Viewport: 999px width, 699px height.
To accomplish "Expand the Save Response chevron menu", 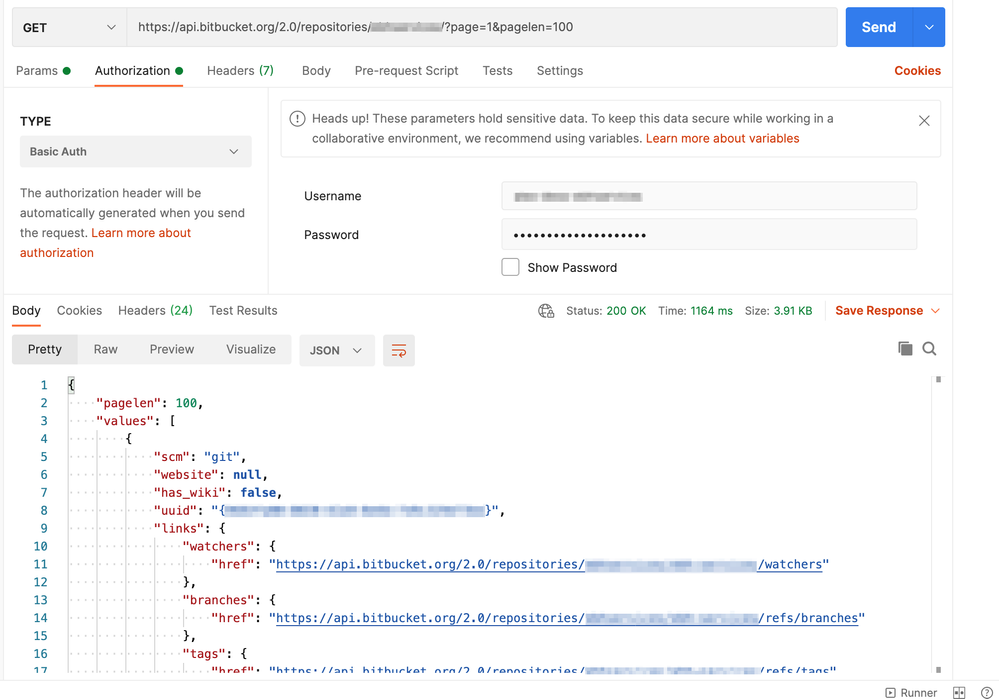I will click(x=935, y=311).
